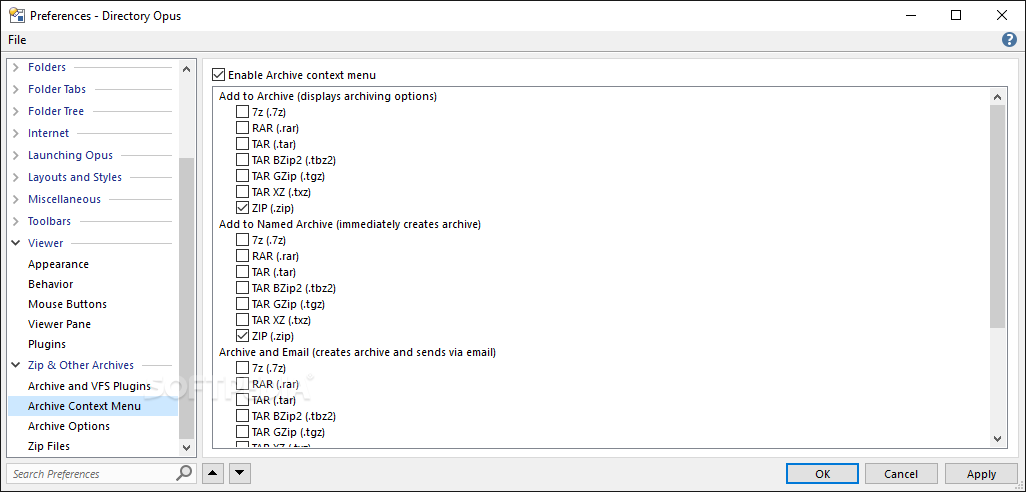Collapse the Zip & Other Archives category

[x=16, y=365]
